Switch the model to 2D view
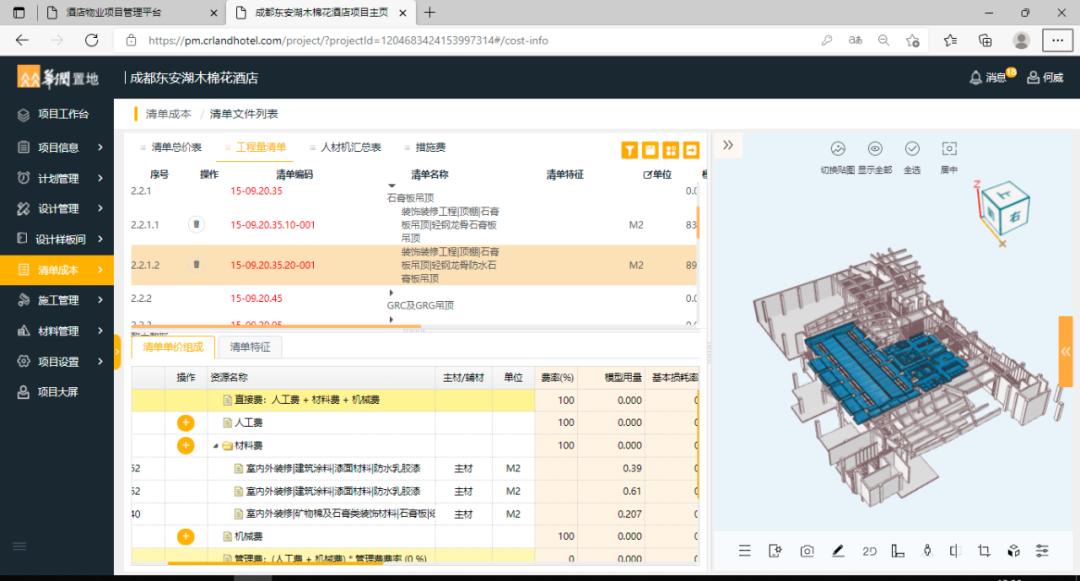Viewport: 1080px width, 581px height. (868, 551)
